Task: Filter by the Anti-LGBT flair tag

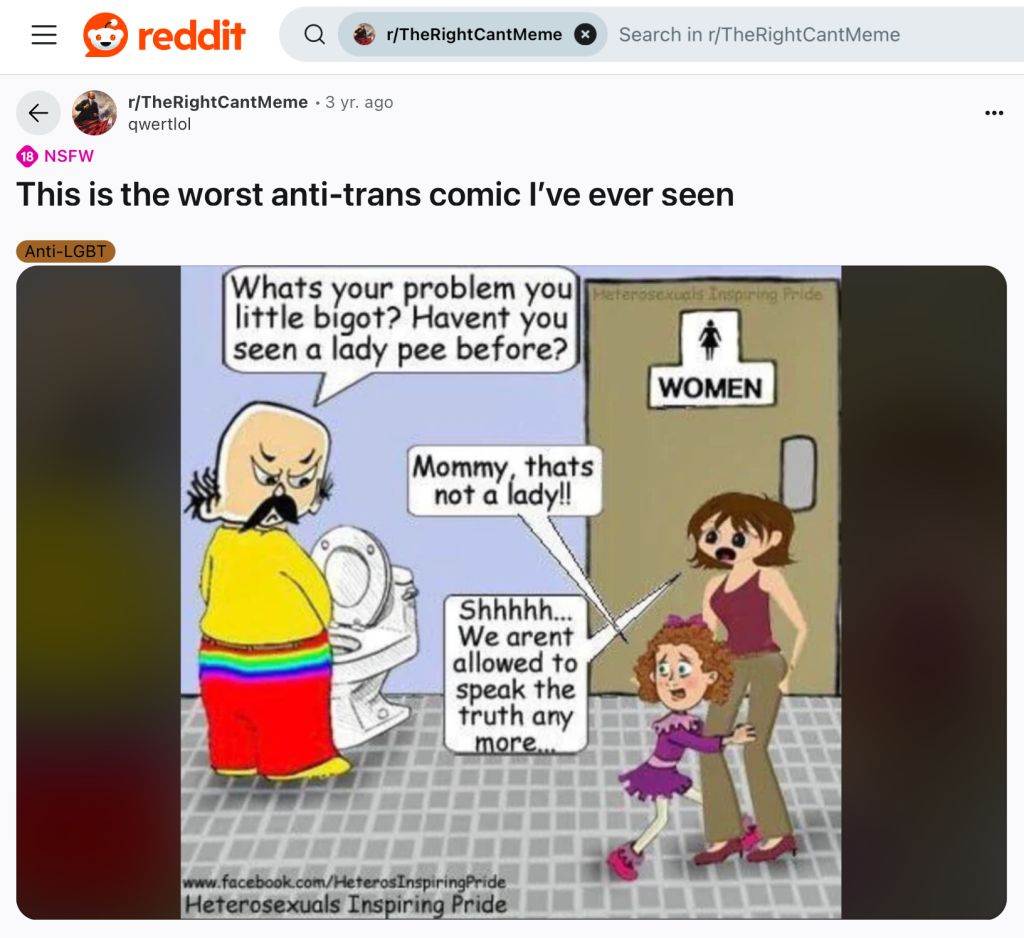Action: pos(66,251)
